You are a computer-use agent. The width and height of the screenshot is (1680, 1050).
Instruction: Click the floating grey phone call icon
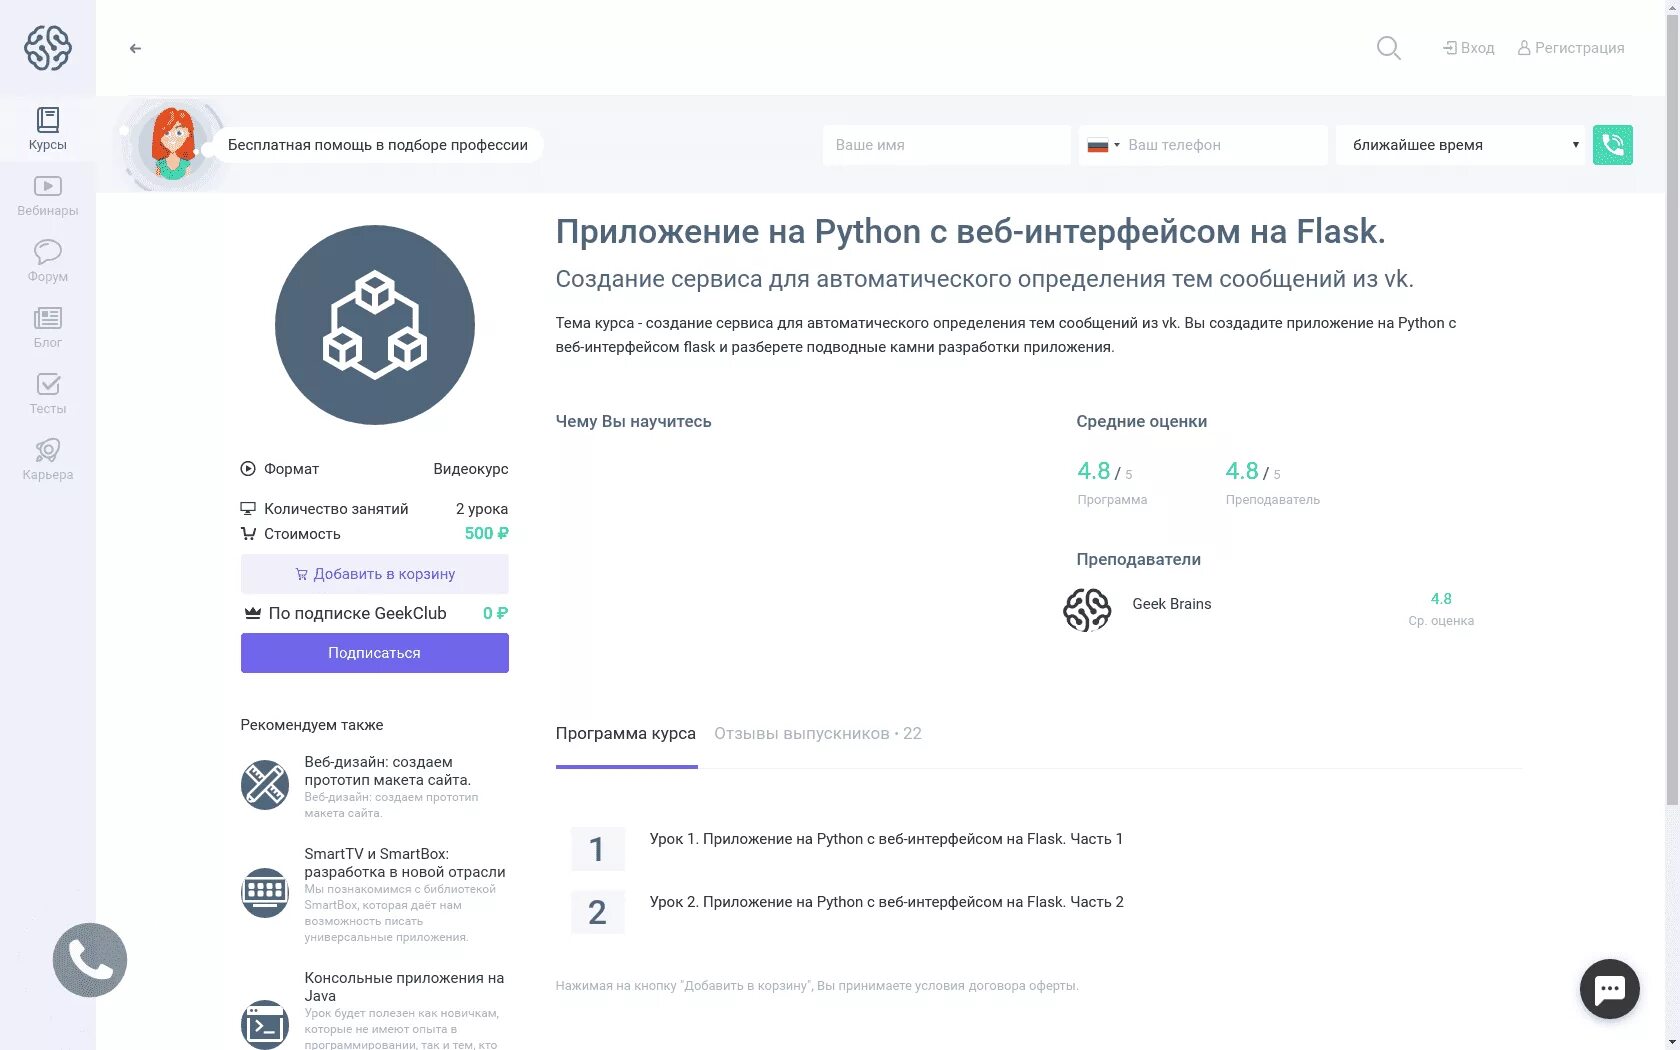pos(90,960)
